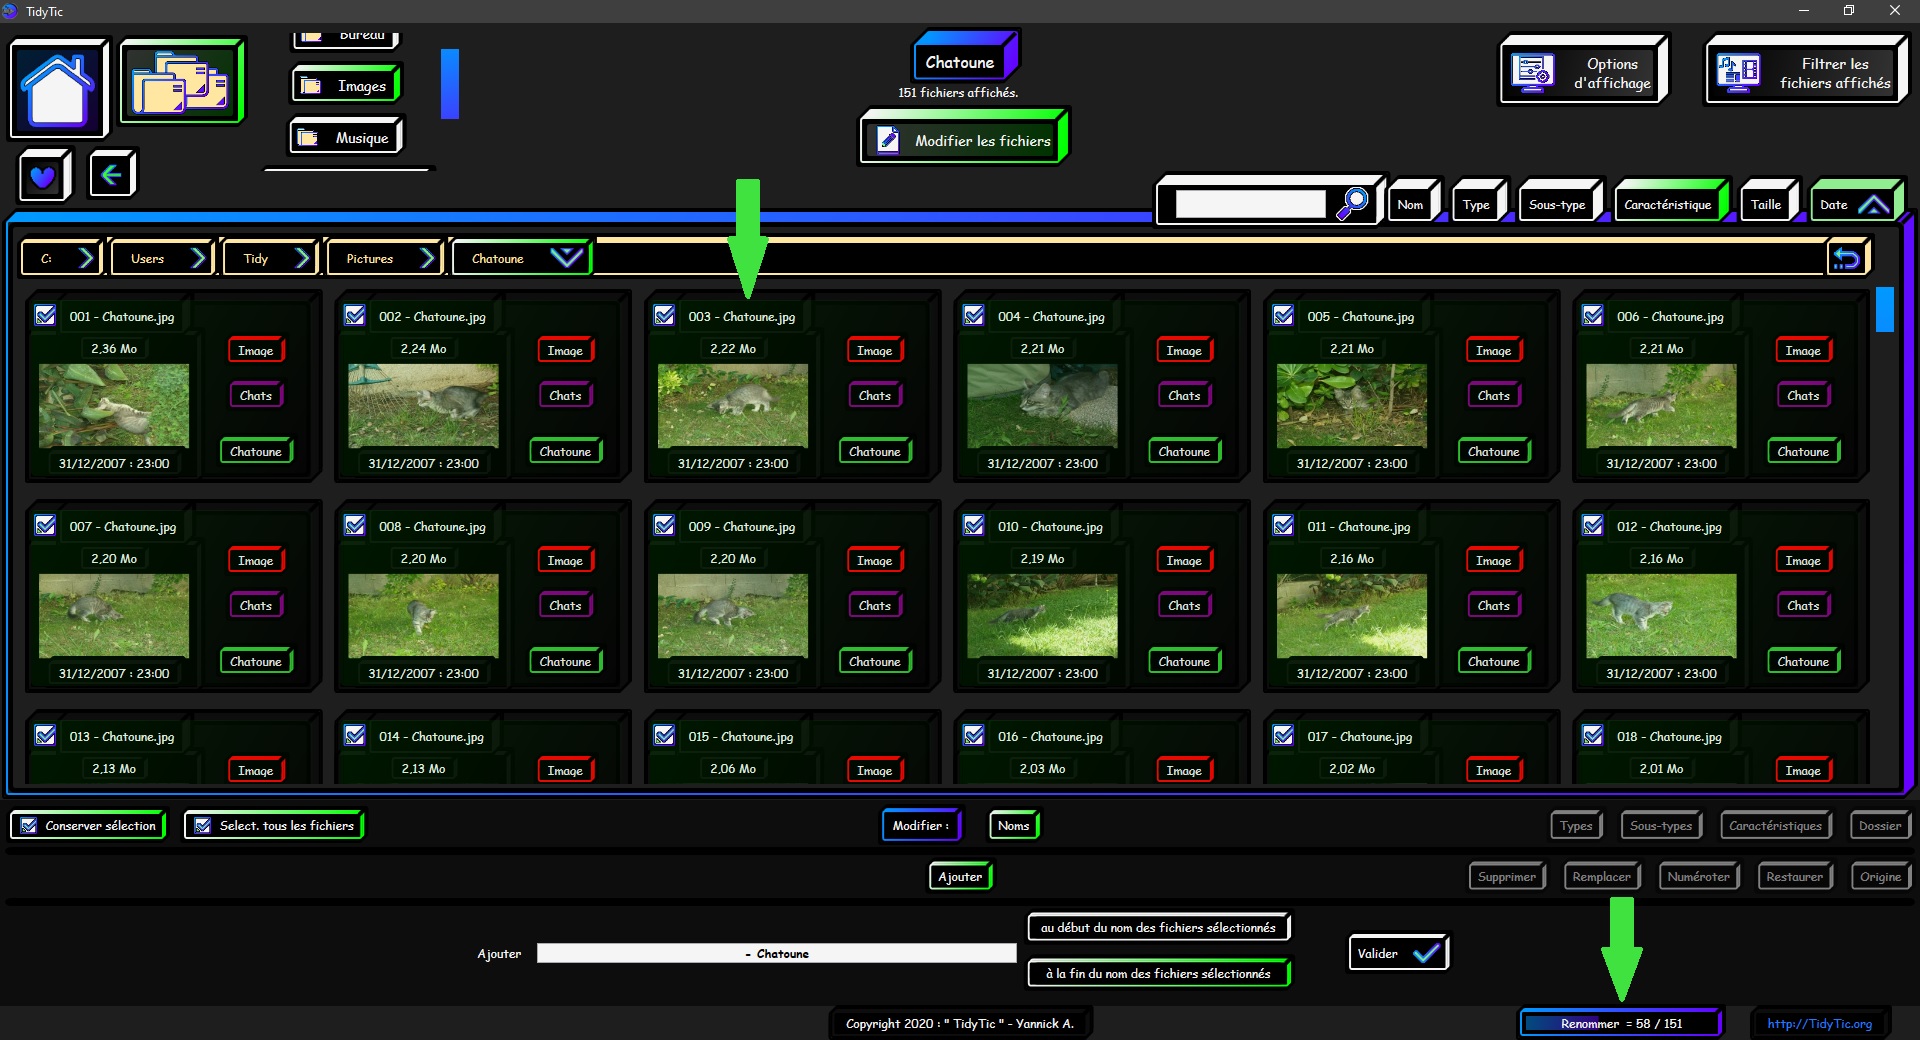Click the Ajouter action button
The width and height of the screenshot is (1920, 1040).
[961, 877]
